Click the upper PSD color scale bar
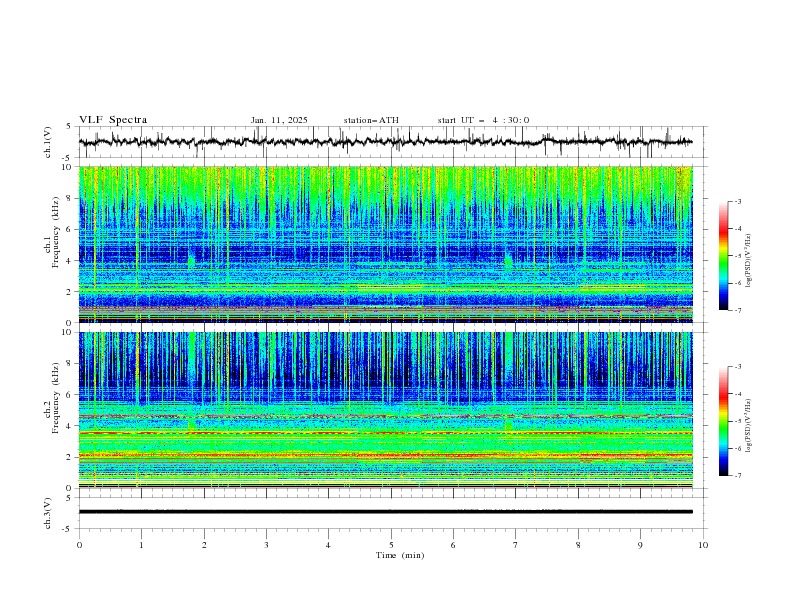 723,256
